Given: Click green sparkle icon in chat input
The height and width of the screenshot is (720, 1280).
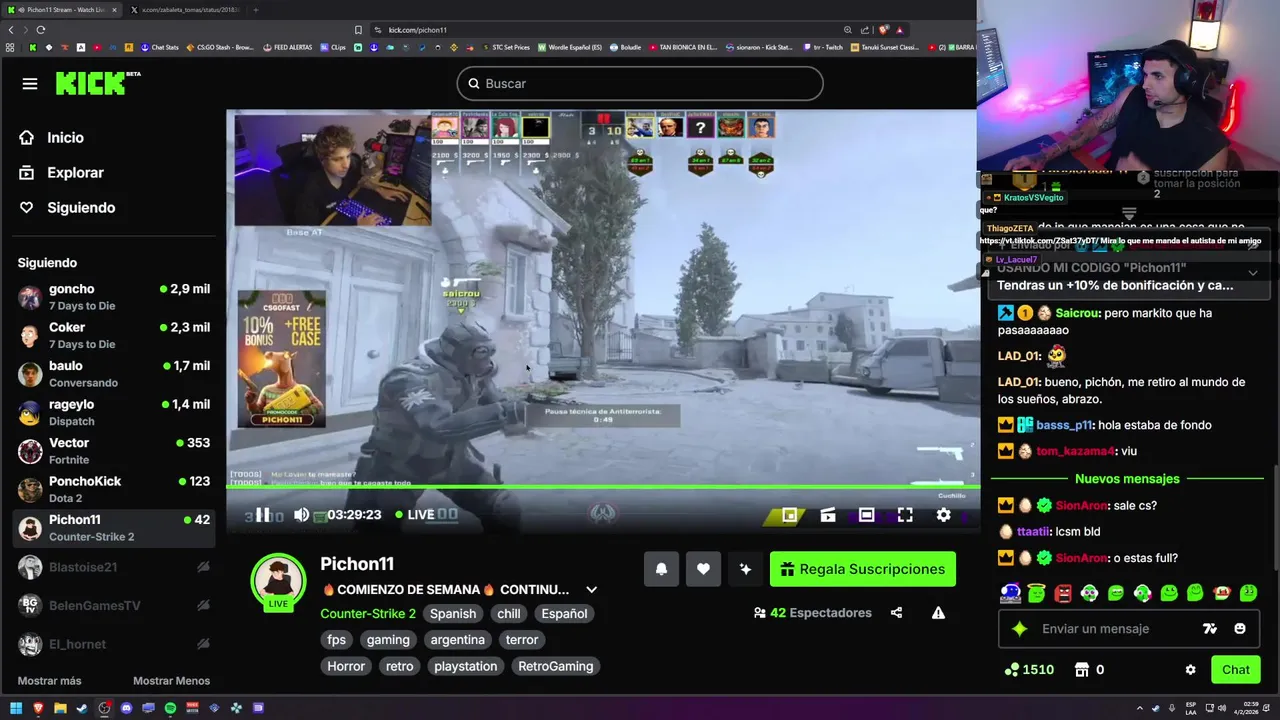Looking at the screenshot, I should coord(1019,629).
